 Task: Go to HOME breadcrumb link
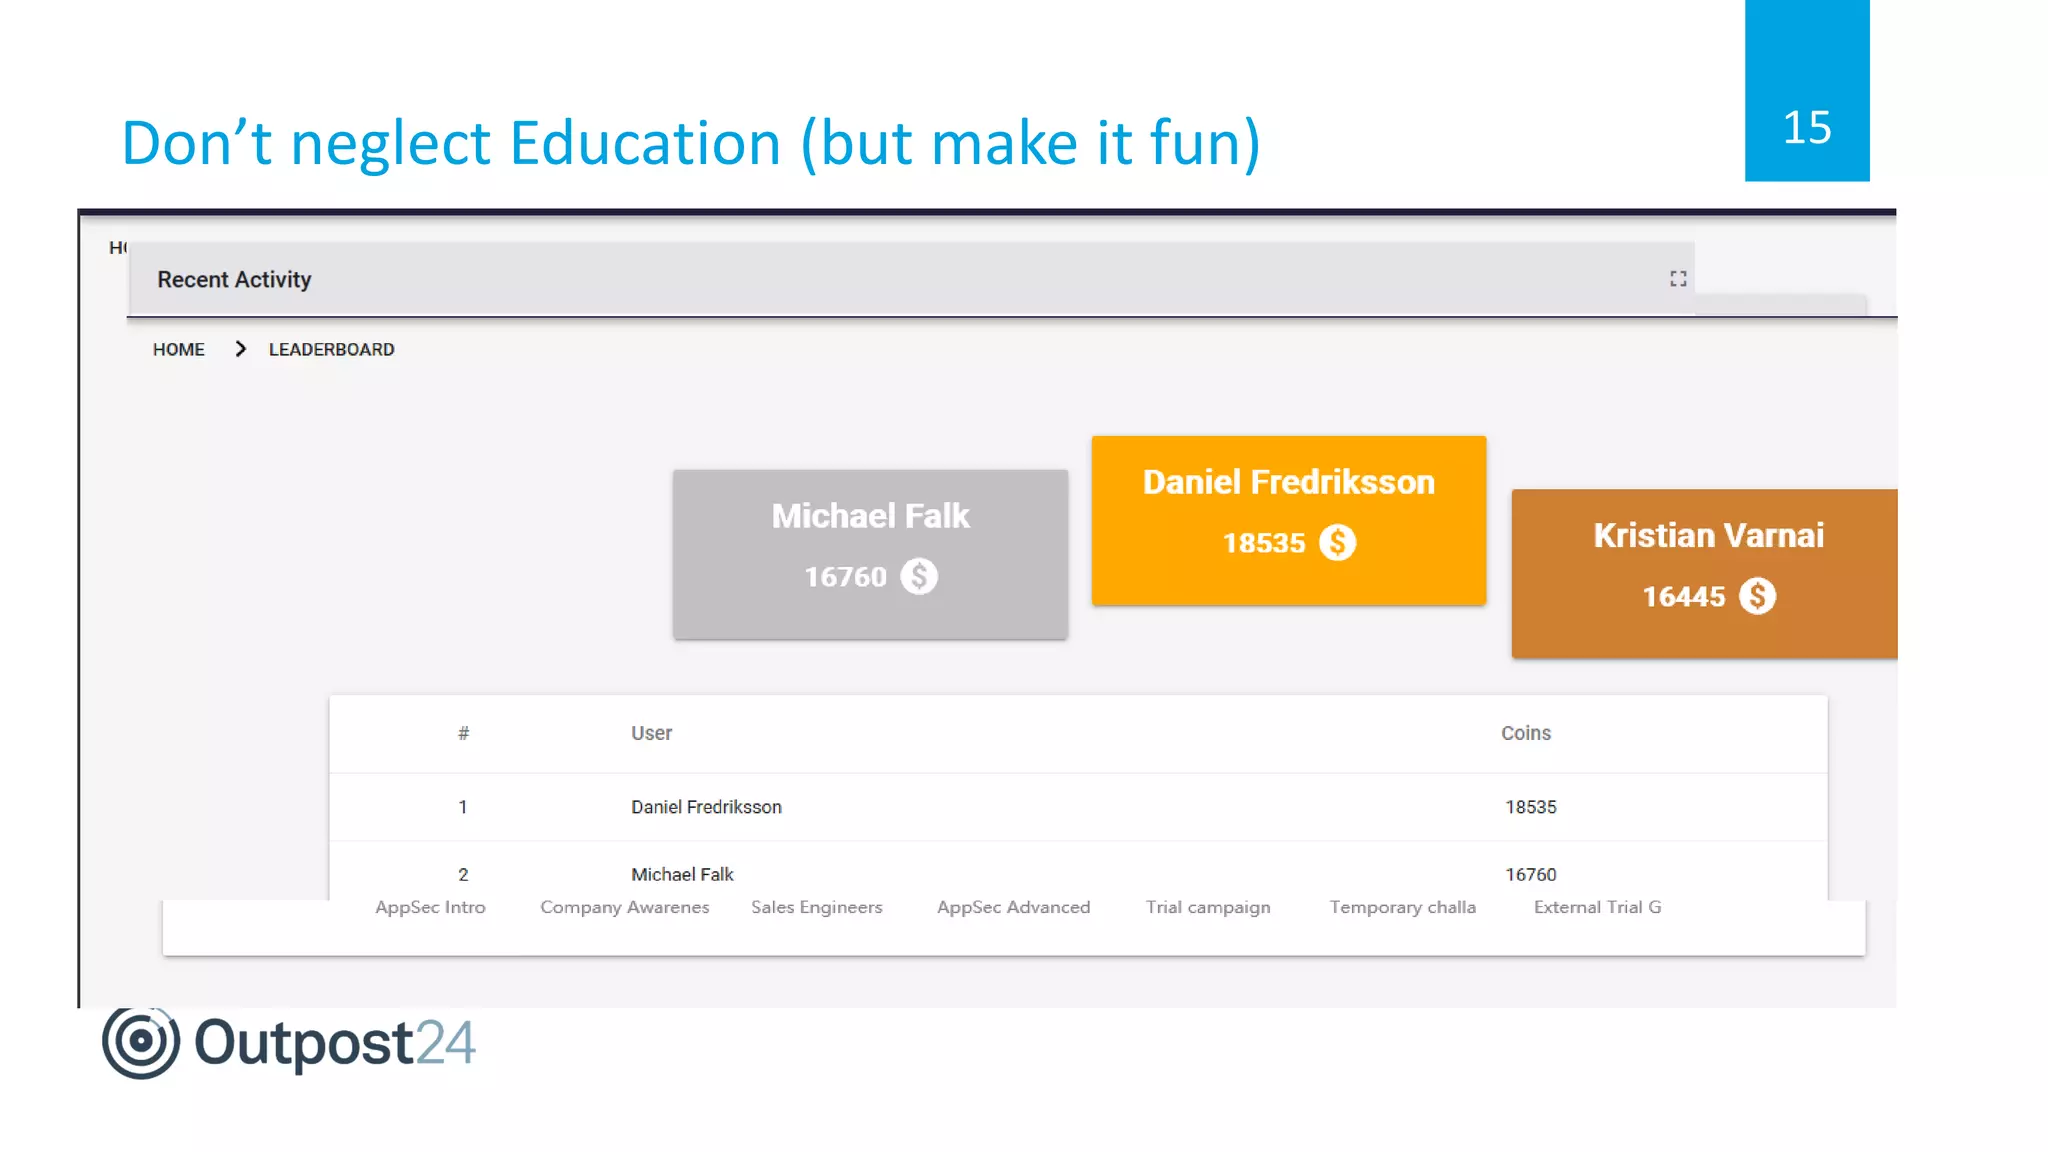pos(178,349)
